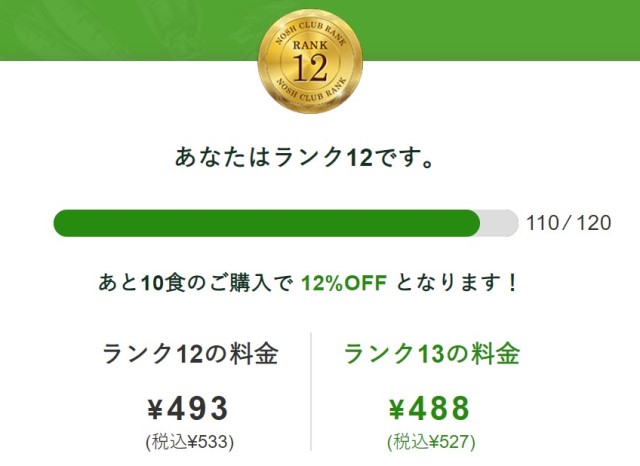Click the (税込¥533) tax-included note

pyautogui.click(x=190, y=442)
